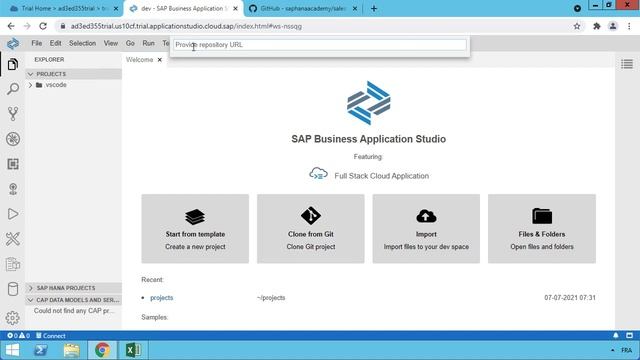Open the recent projects link

point(162,298)
